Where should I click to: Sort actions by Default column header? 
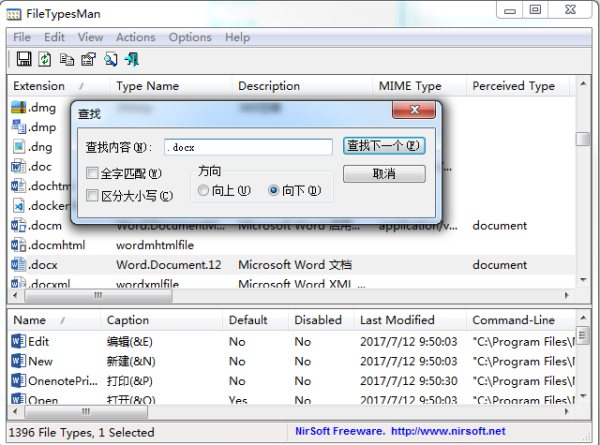[255, 320]
